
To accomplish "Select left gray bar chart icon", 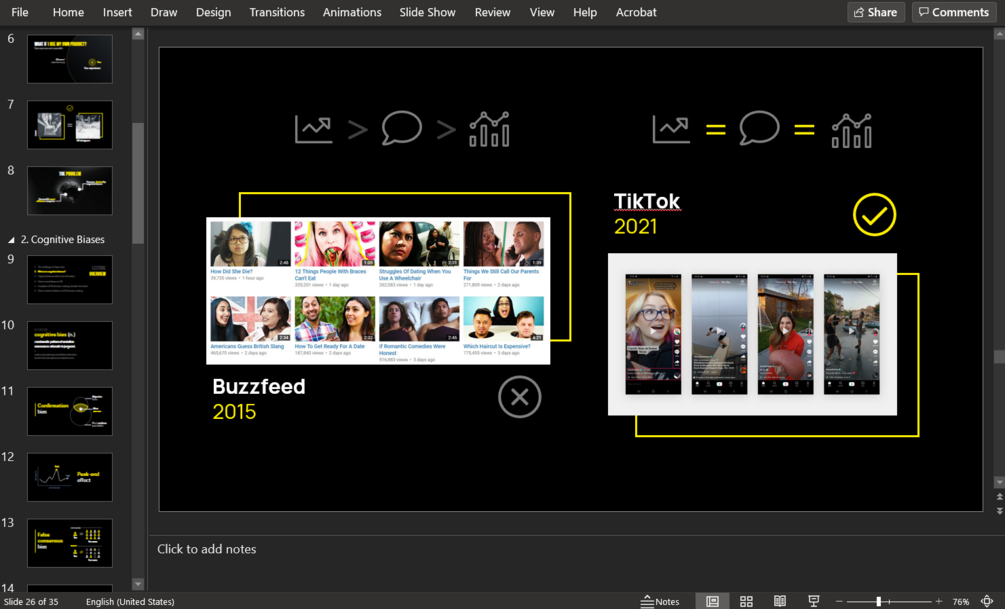I will pos(489,129).
